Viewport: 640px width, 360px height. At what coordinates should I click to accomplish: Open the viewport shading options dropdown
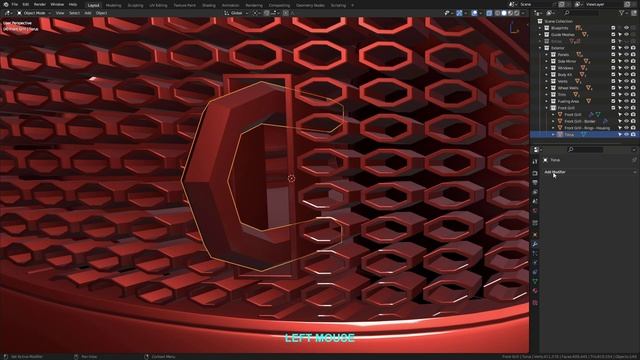coord(523,13)
